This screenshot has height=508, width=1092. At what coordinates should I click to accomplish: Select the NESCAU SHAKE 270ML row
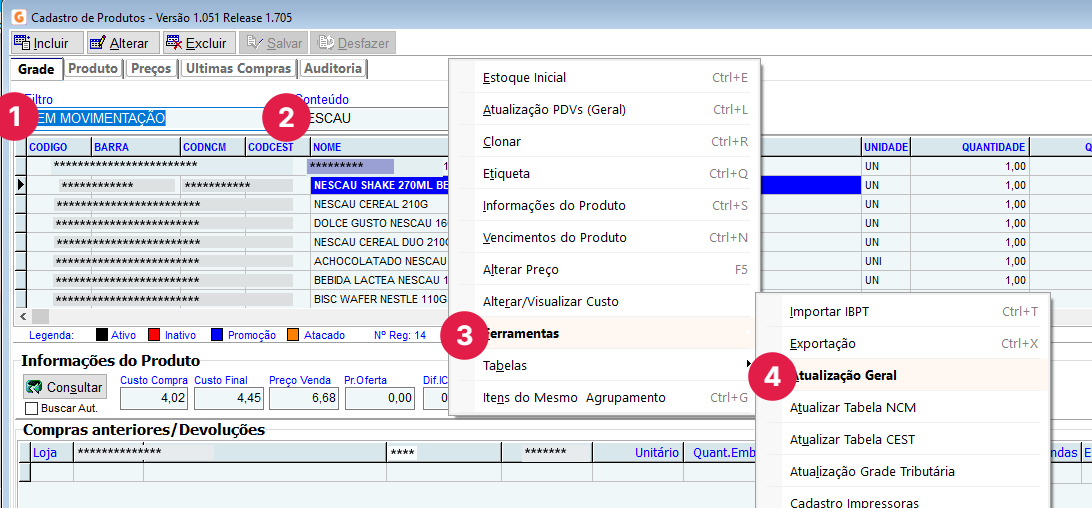[x=380, y=185]
